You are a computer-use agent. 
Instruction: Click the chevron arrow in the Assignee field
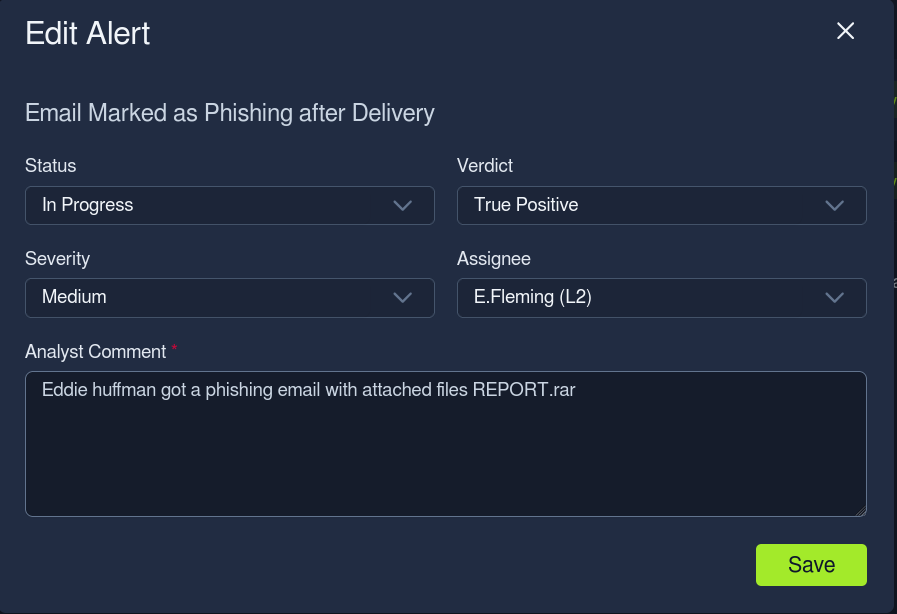835,298
